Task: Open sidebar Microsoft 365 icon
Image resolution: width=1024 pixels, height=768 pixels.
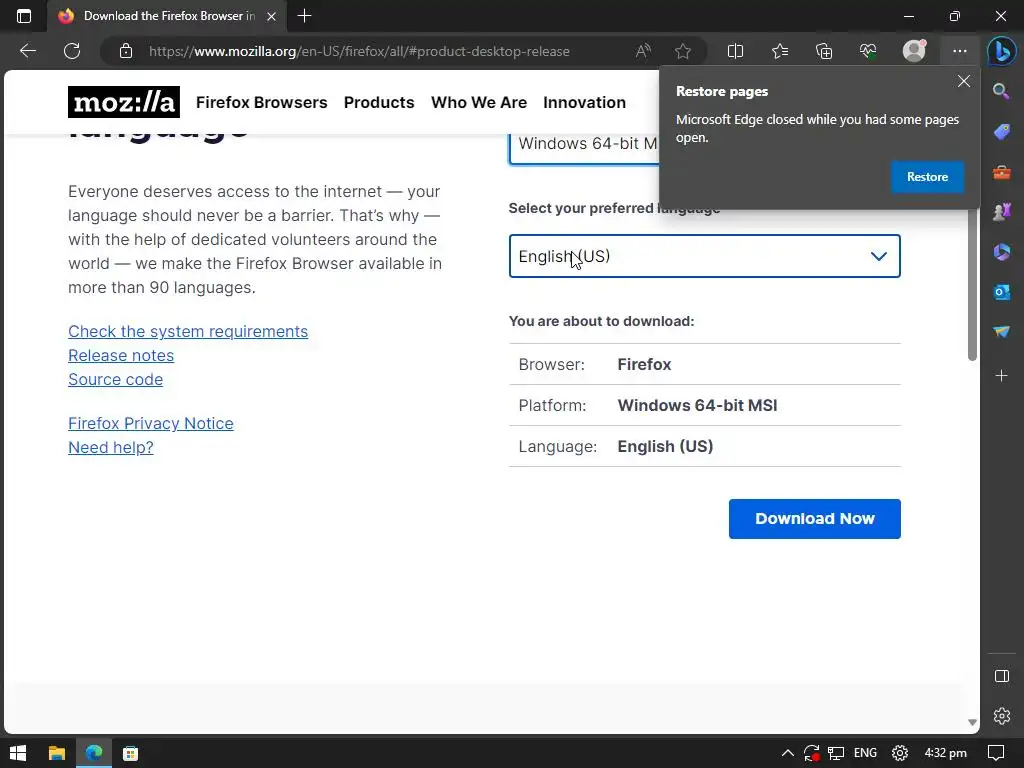Action: (x=1001, y=252)
